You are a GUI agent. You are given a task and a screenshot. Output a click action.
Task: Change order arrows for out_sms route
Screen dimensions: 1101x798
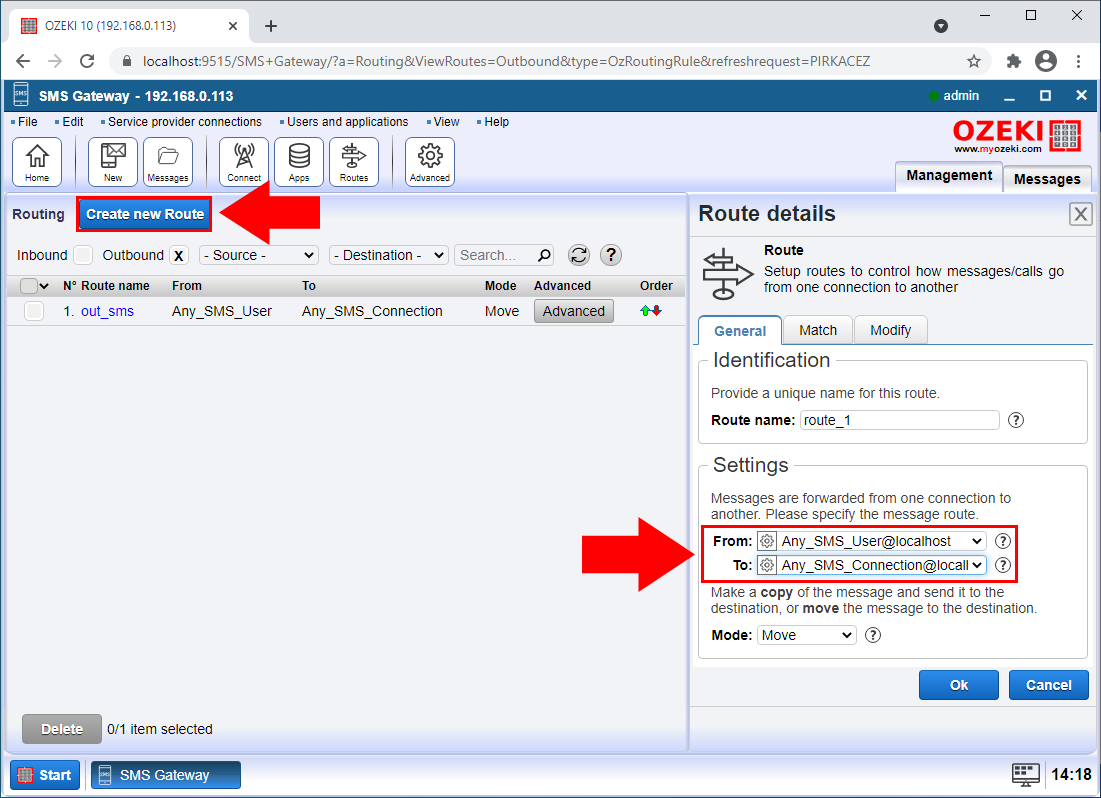(651, 310)
